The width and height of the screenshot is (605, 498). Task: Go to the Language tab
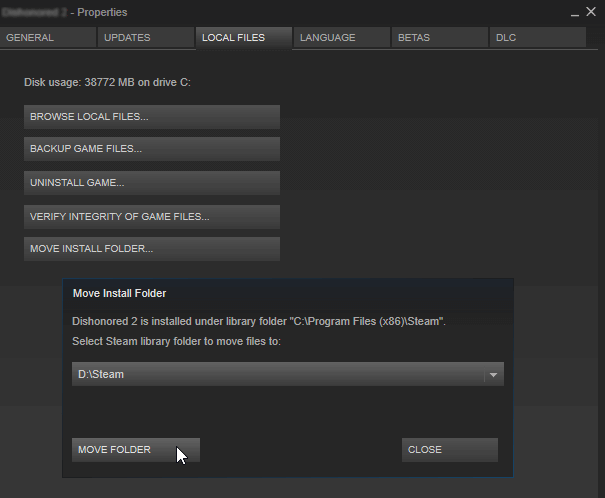342,37
